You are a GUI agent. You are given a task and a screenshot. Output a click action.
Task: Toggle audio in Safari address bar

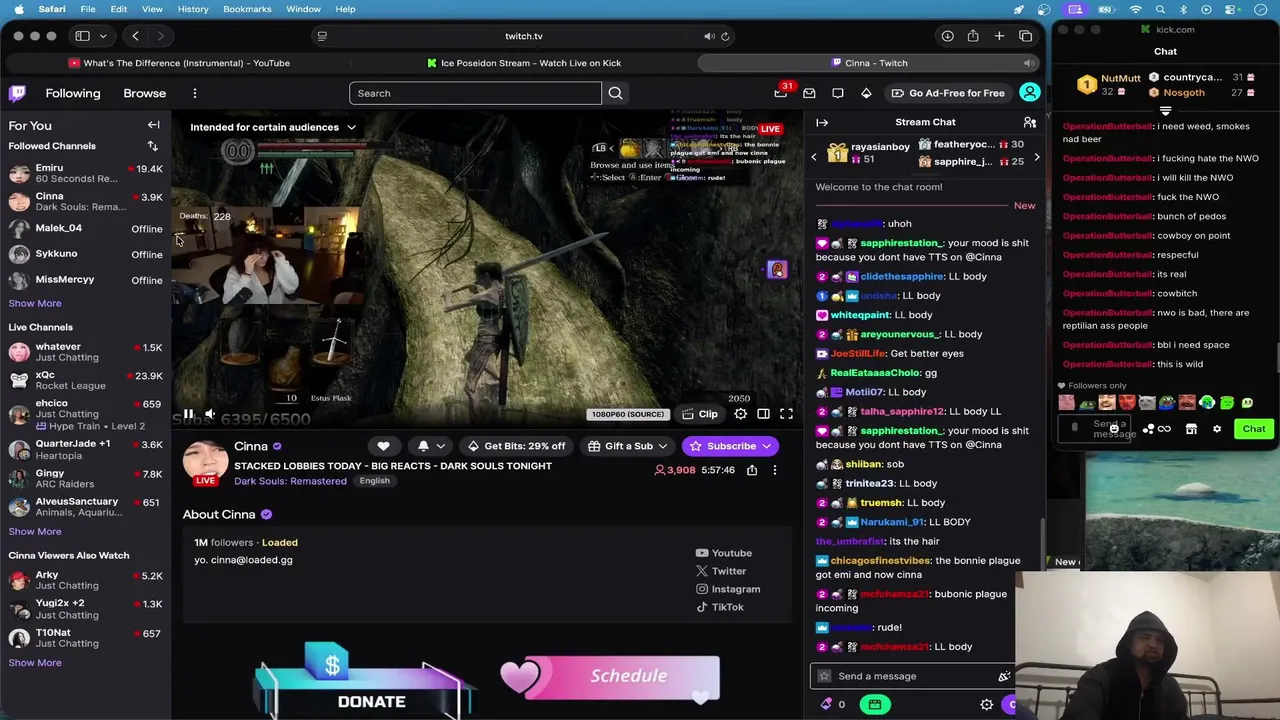pos(709,36)
